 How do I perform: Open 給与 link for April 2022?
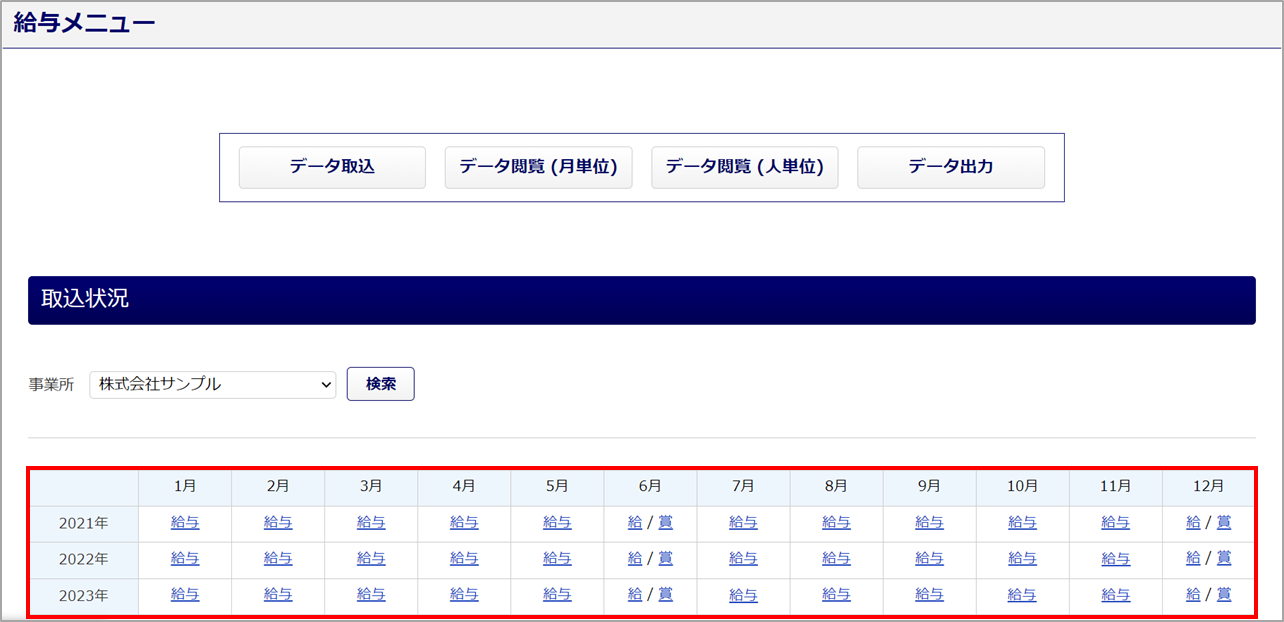pos(464,558)
